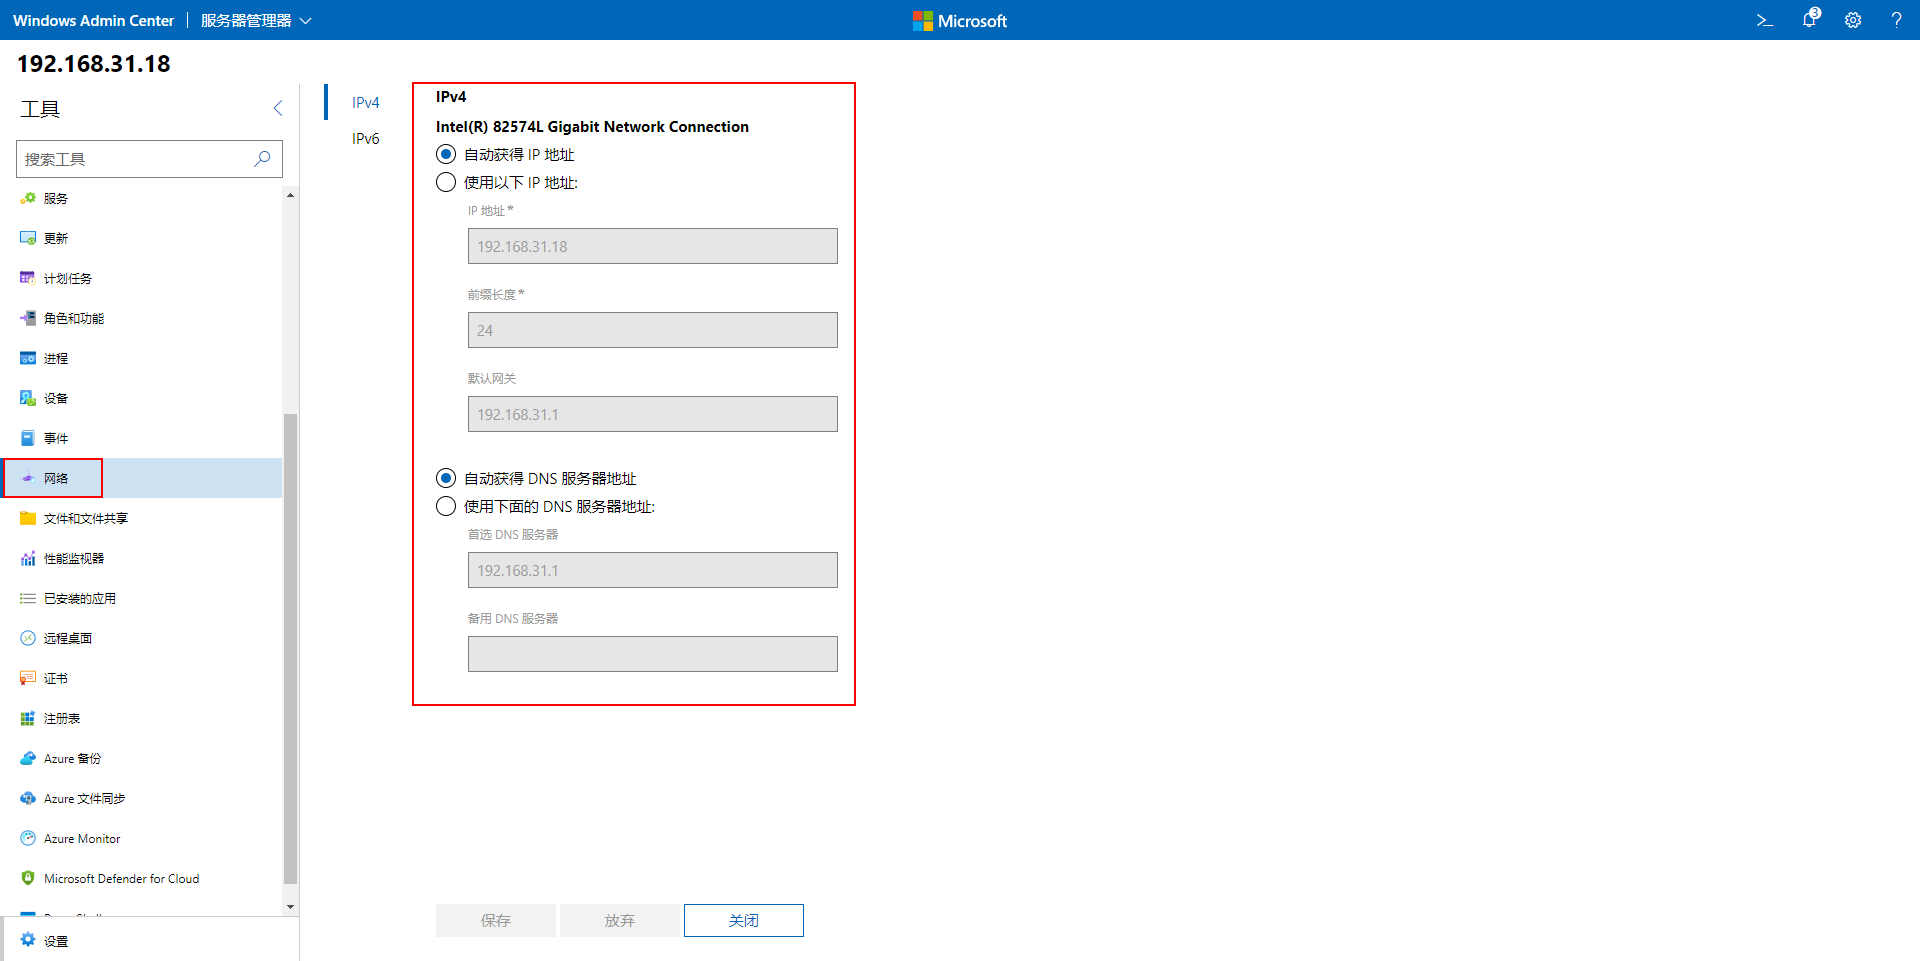Click the Intel(R) 82574L adapter name text
The height and width of the screenshot is (961, 1920).
pyautogui.click(x=592, y=126)
